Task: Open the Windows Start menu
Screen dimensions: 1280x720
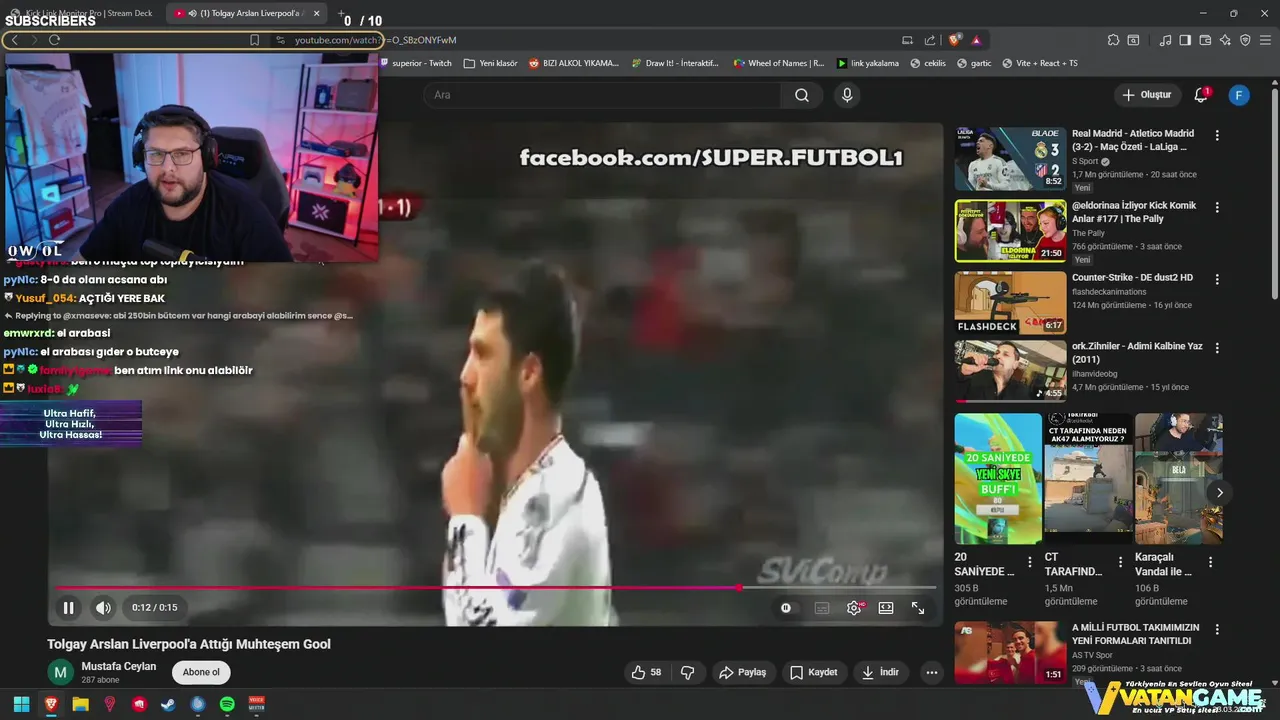Action: pos(21,705)
